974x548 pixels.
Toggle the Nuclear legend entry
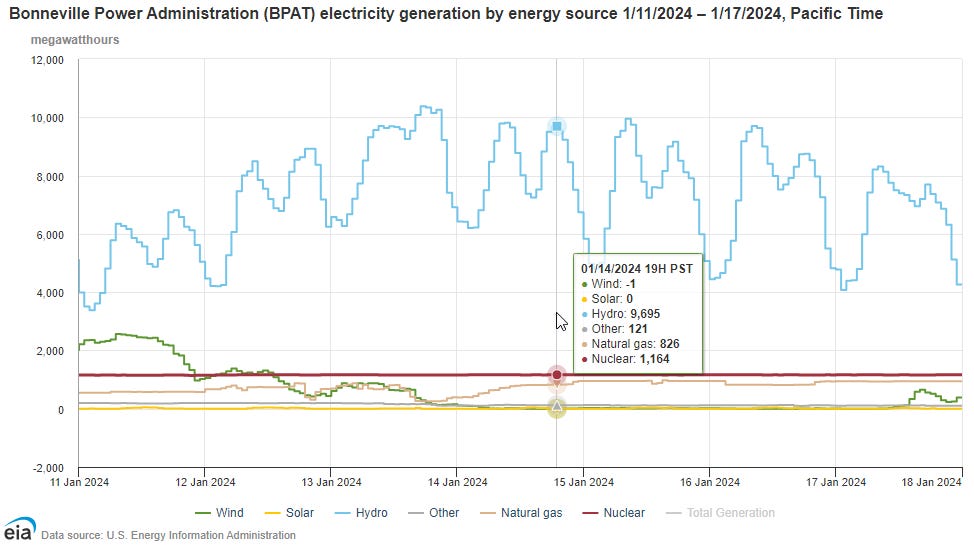click(x=614, y=513)
